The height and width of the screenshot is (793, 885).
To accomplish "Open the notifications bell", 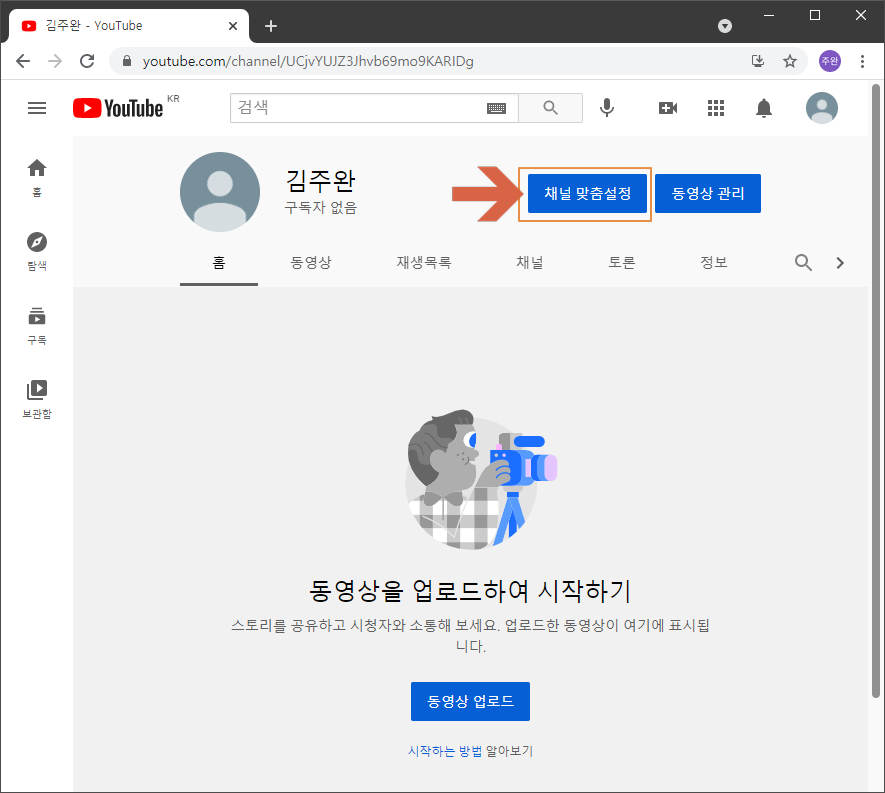I will pyautogui.click(x=764, y=108).
